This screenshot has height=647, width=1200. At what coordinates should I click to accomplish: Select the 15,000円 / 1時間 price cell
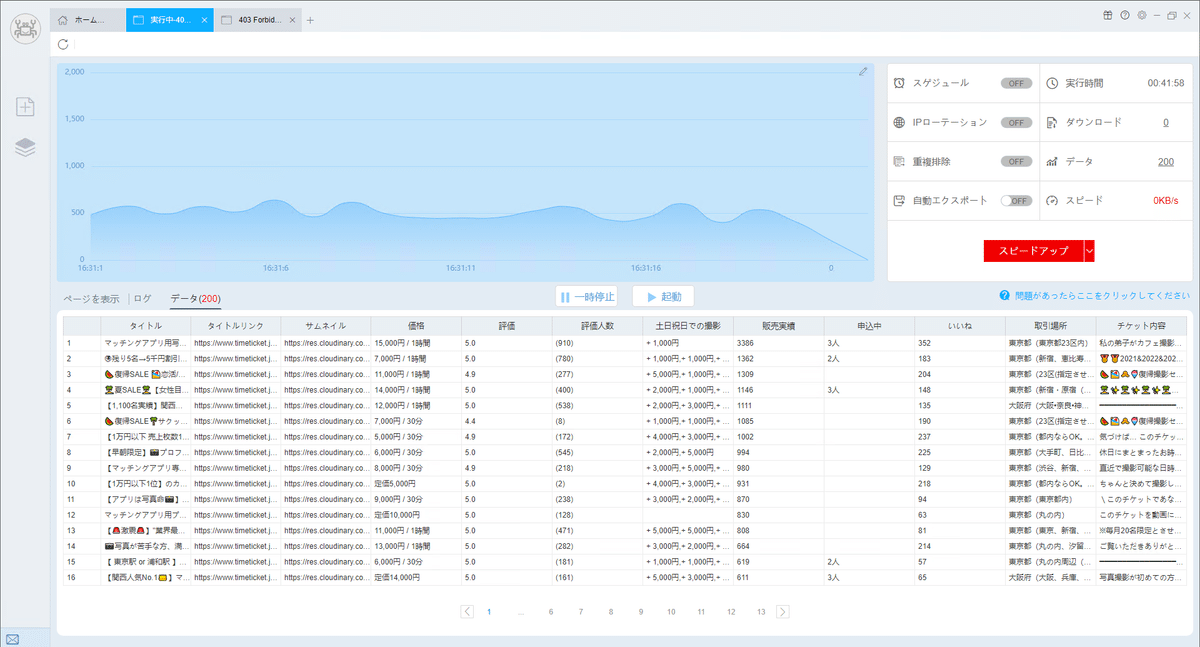click(x=416, y=343)
